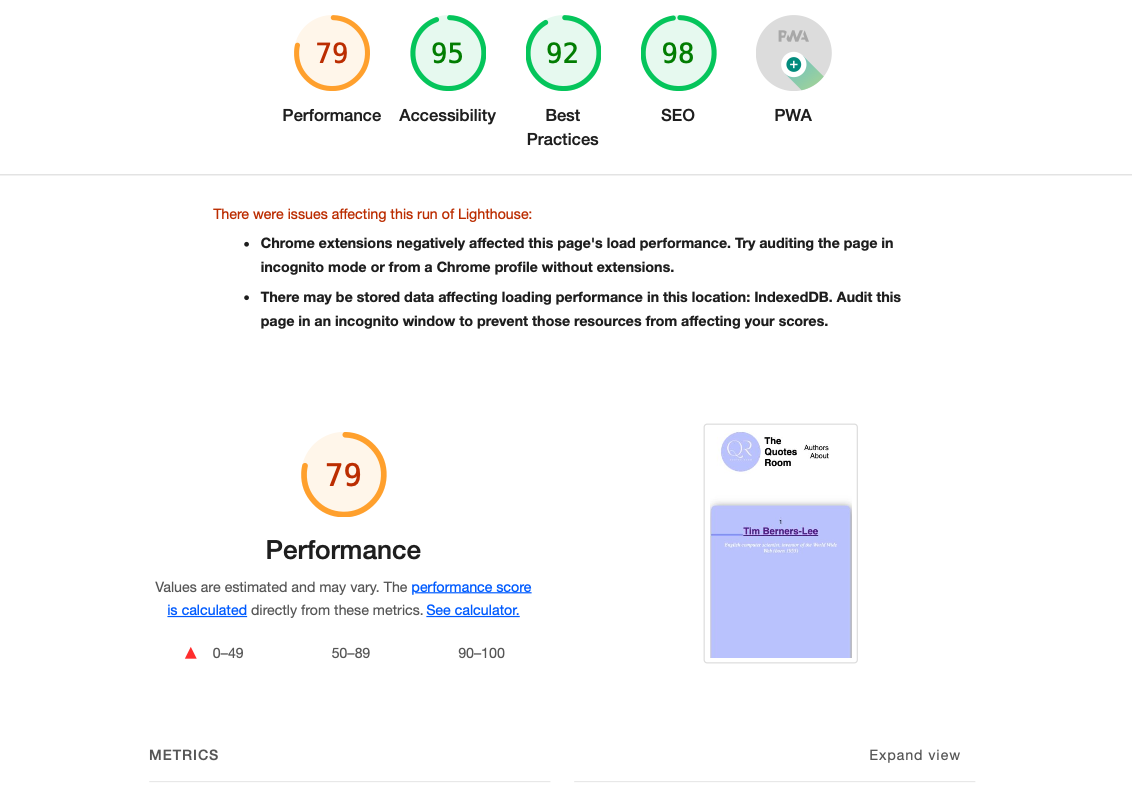
Task: Open the performance score is calculated link
Action: 471,587
